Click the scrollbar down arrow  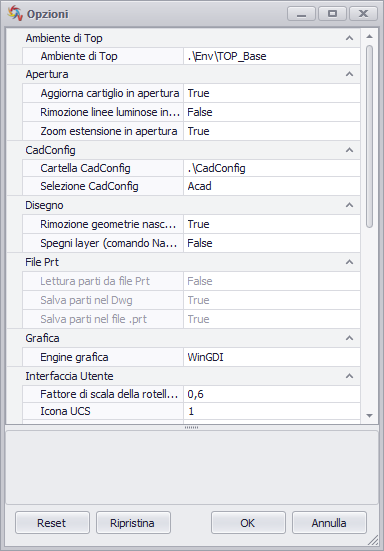[369, 416]
